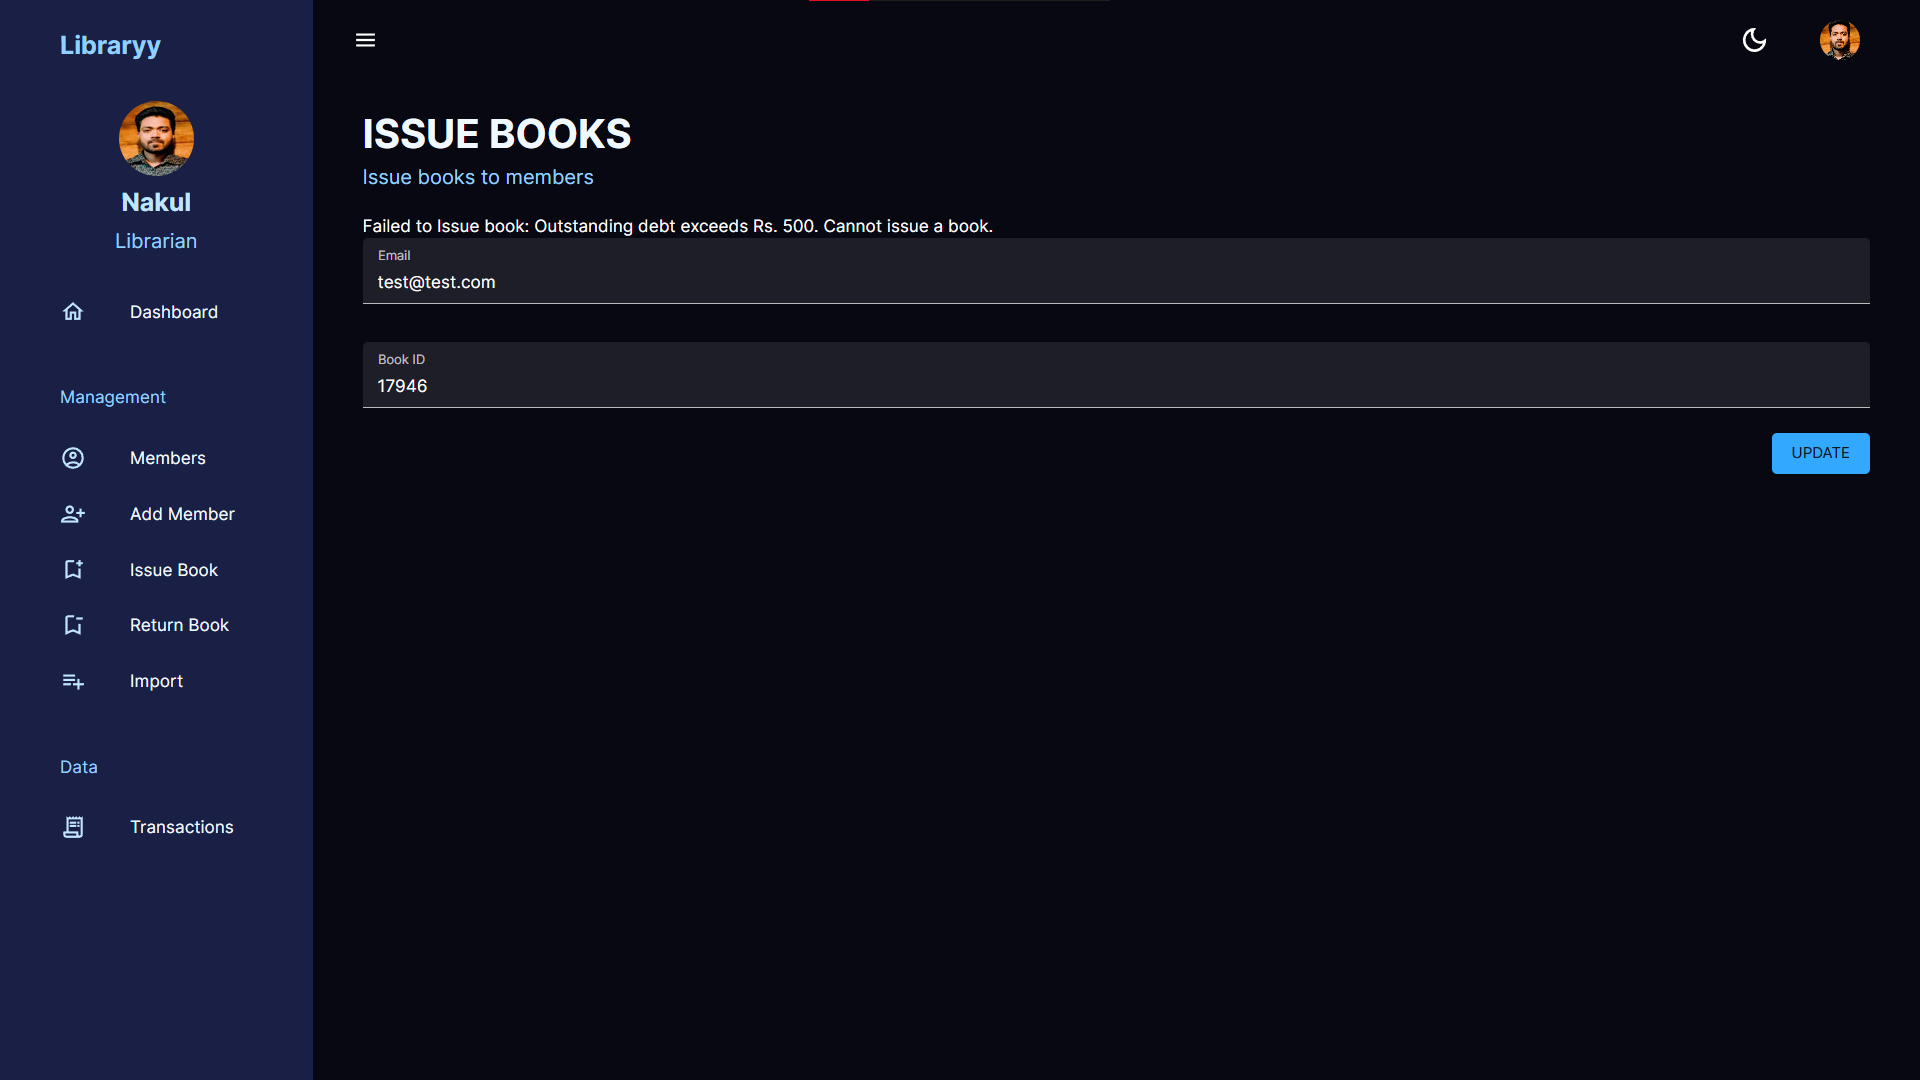This screenshot has height=1080, width=1920.
Task: Collapse sidebar with hamburger menu icon
Action: [365, 40]
